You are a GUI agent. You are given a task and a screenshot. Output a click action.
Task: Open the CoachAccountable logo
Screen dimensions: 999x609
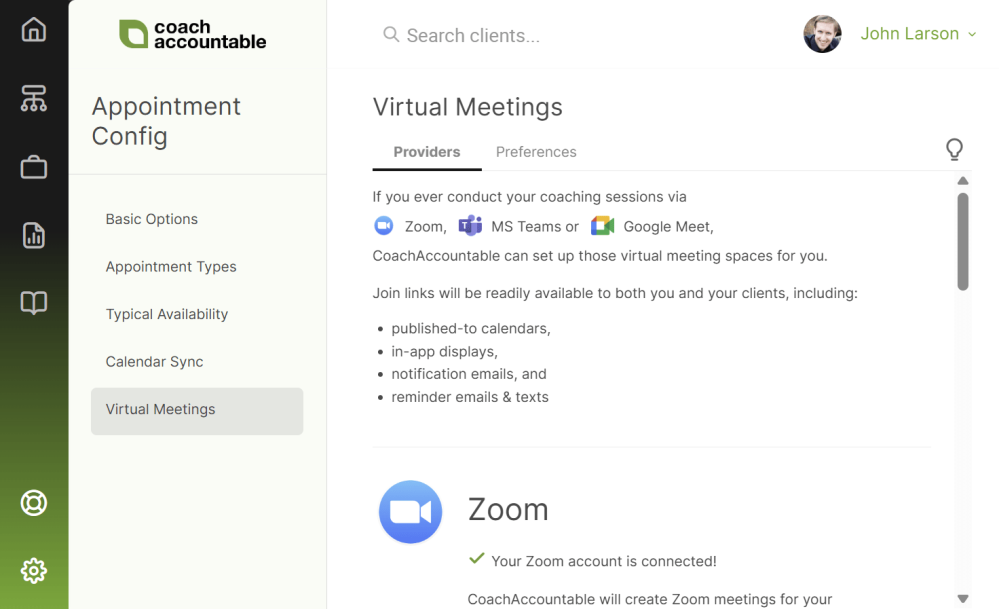coord(192,35)
